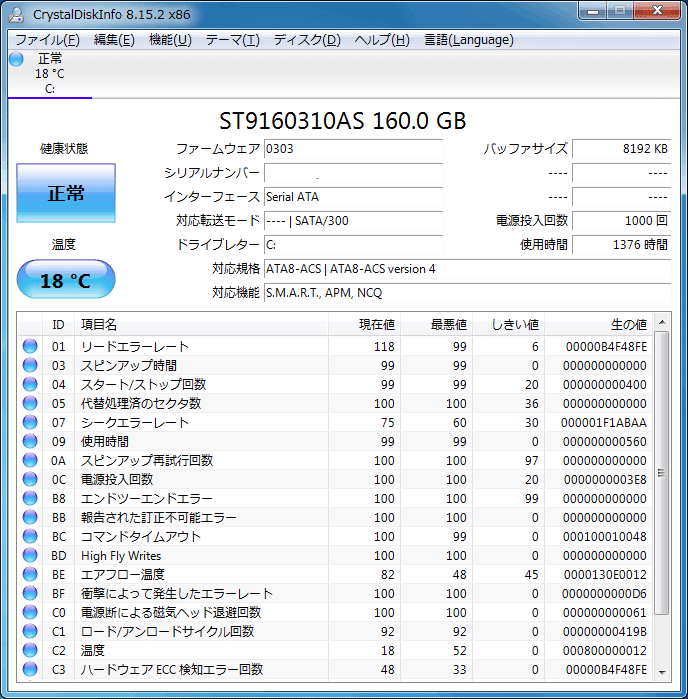The width and height of the screenshot is (688, 699).
Task: Click status icon for C0 磁気ヘッド退避回数
Action: click(30, 613)
